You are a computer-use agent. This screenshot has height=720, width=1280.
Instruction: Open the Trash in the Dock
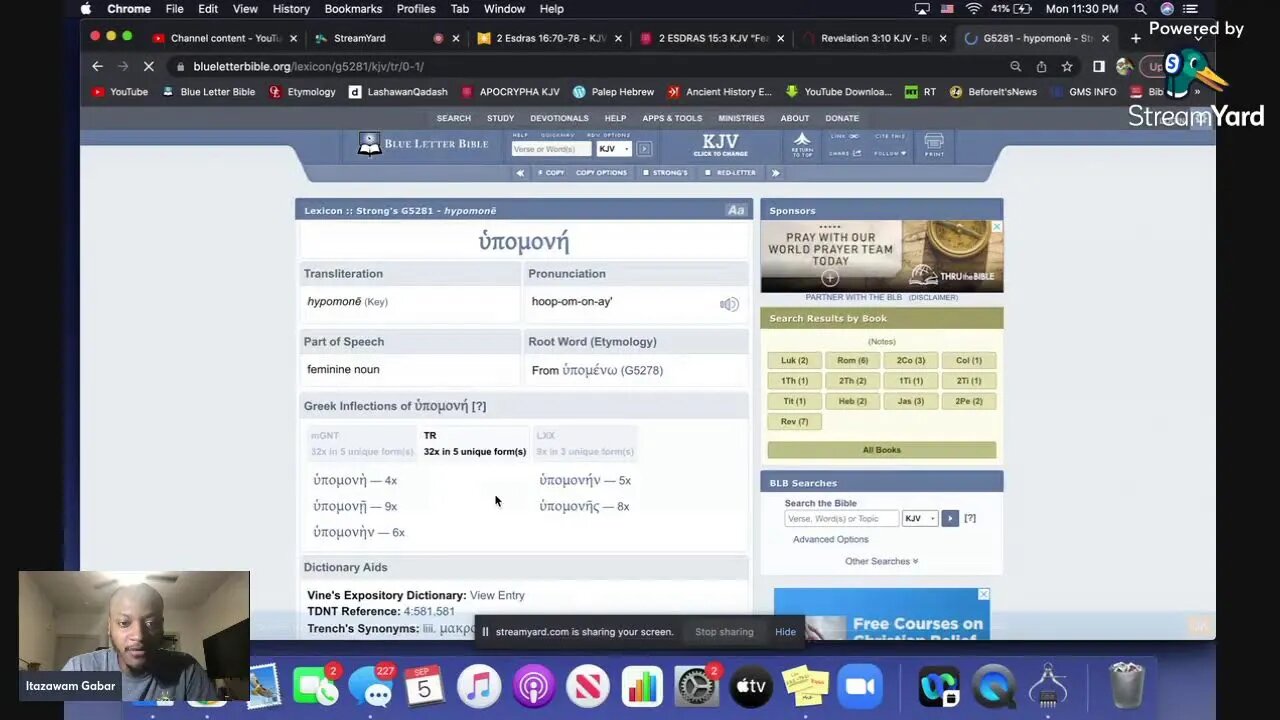1127,687
